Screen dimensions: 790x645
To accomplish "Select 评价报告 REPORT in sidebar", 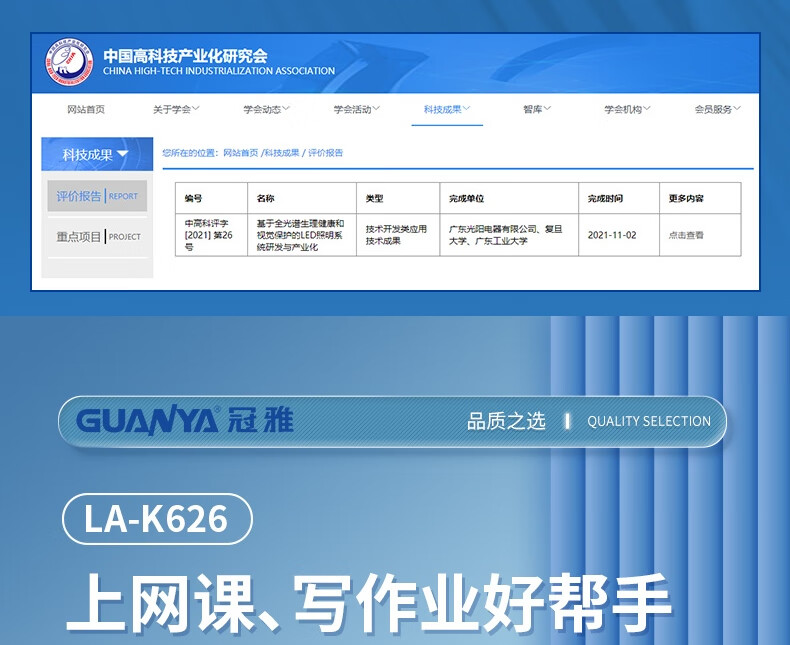I will coord(97,196).
